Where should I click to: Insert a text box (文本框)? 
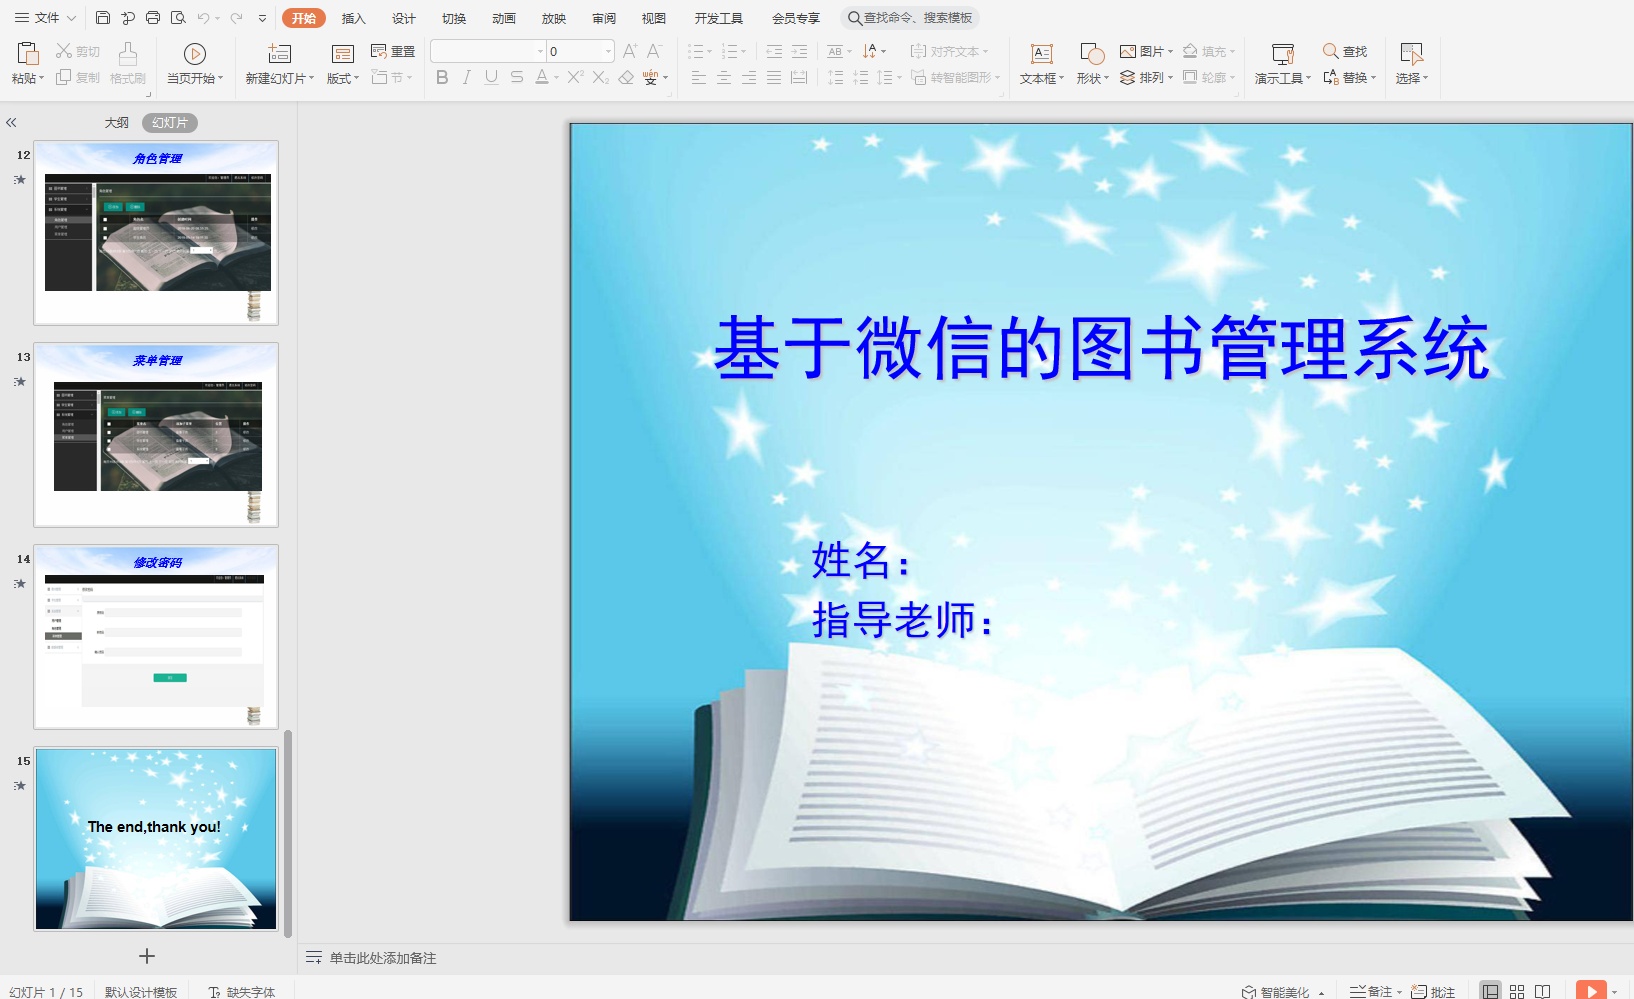click(x=1042, y=62)
